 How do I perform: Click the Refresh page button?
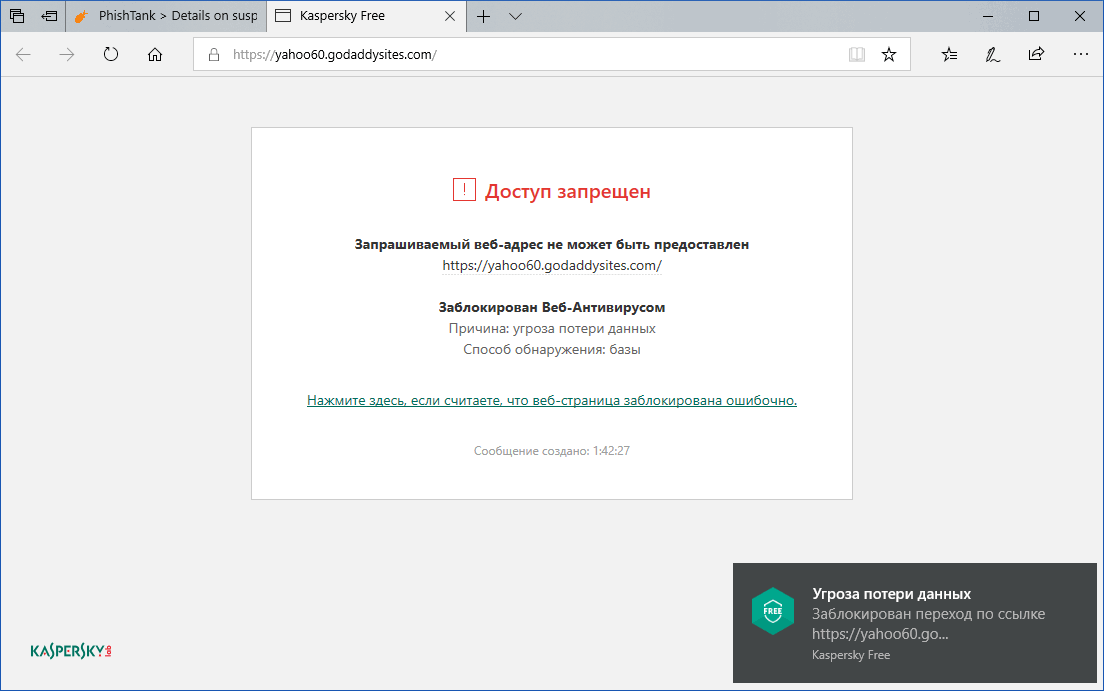[x=110, y=54]
